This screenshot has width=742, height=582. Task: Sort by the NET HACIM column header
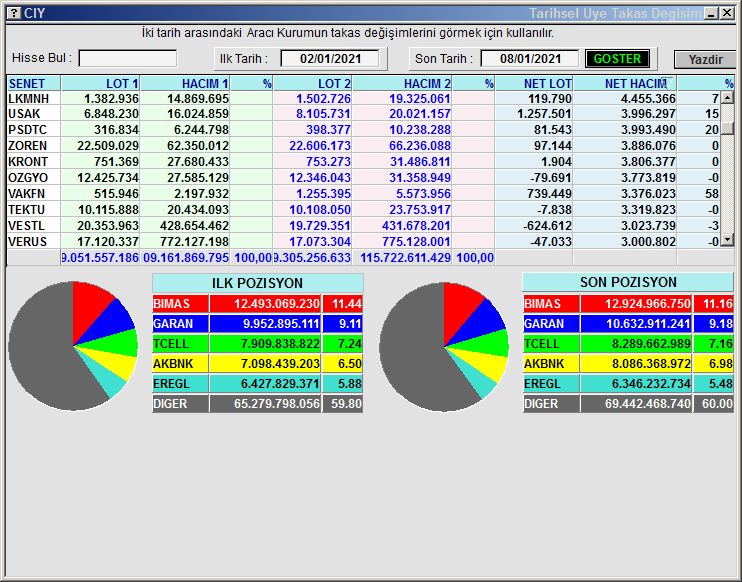(x=635, y=84)
